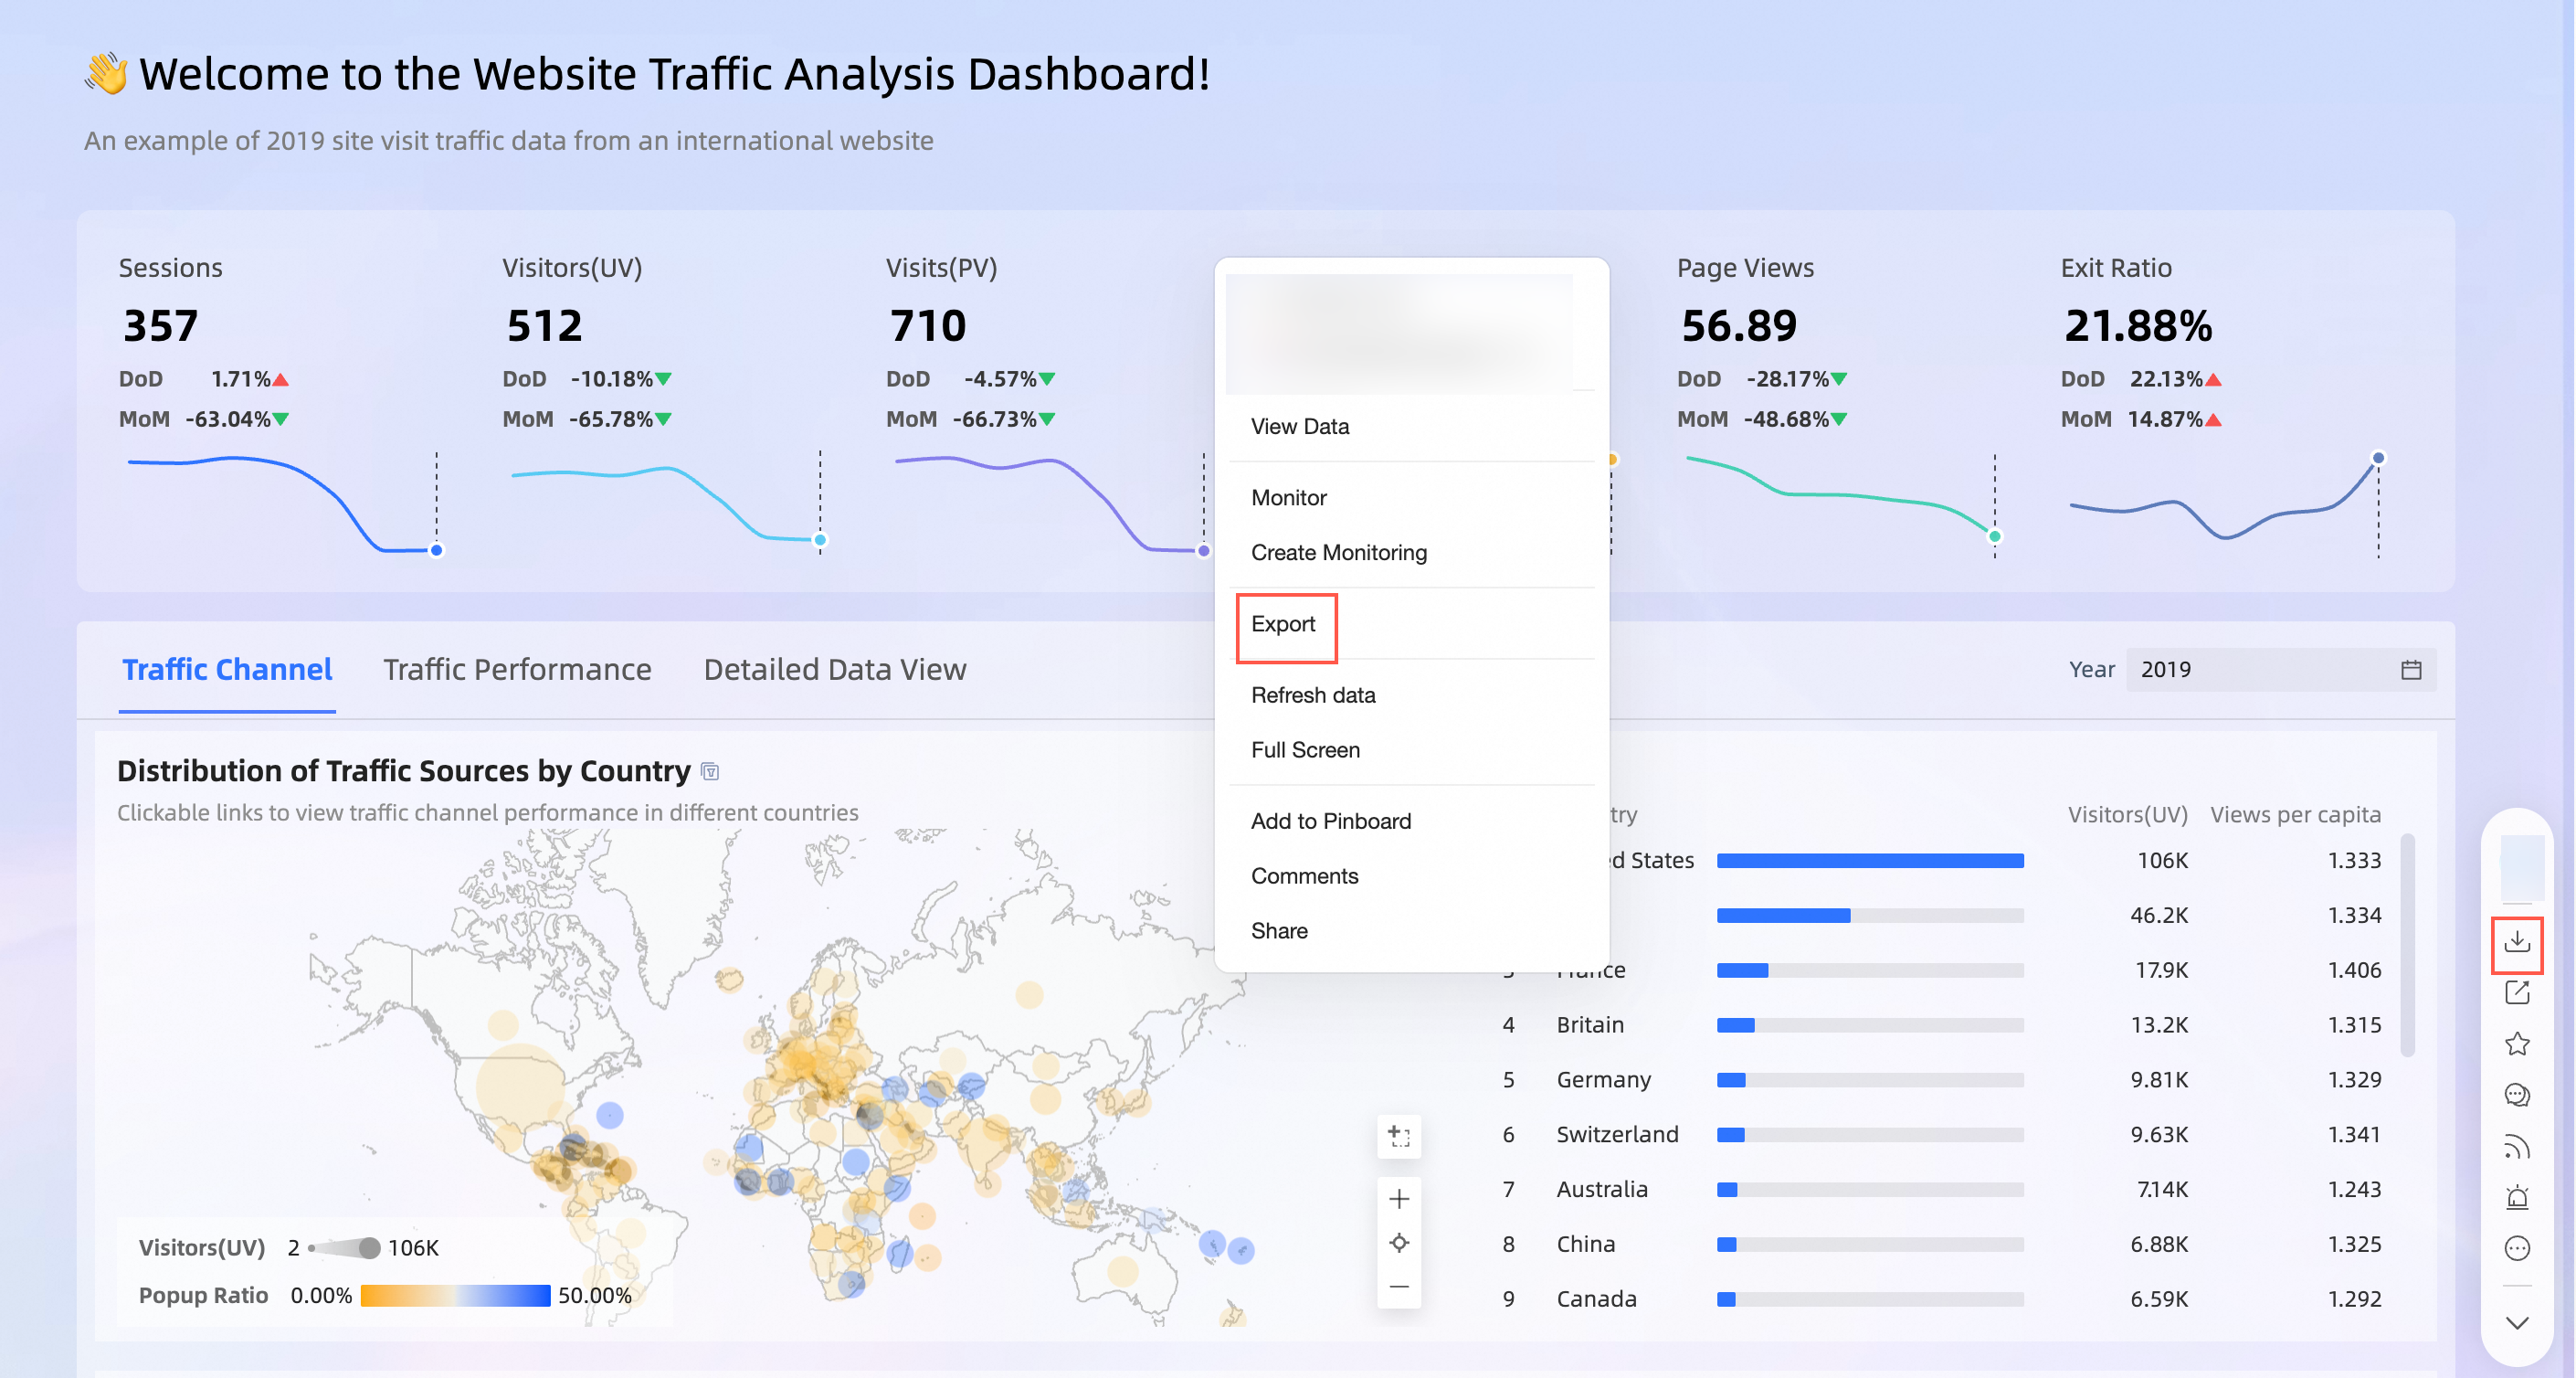Choose View Data in the context menu
The width and height of the screenshot is (2576, 1378).
click(x=1299, y=426)
